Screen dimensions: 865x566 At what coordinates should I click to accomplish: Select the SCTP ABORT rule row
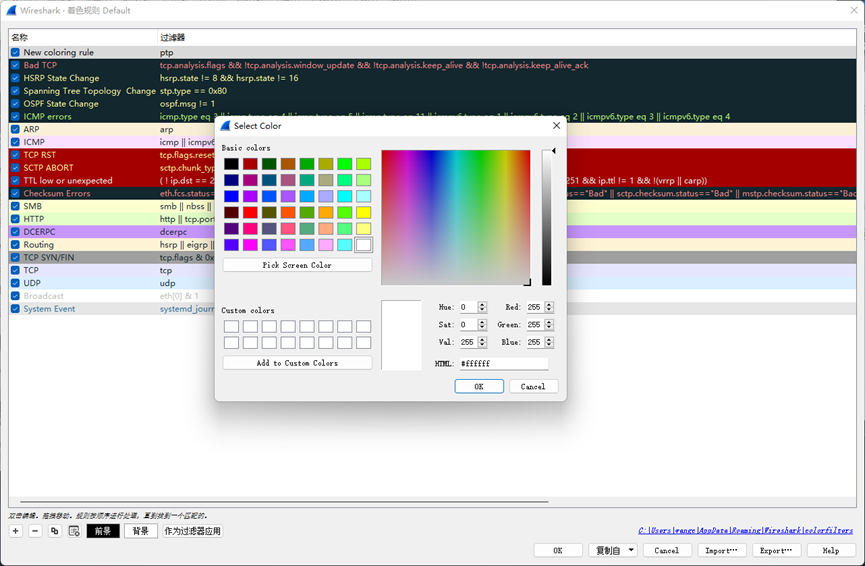pos(432,168)
